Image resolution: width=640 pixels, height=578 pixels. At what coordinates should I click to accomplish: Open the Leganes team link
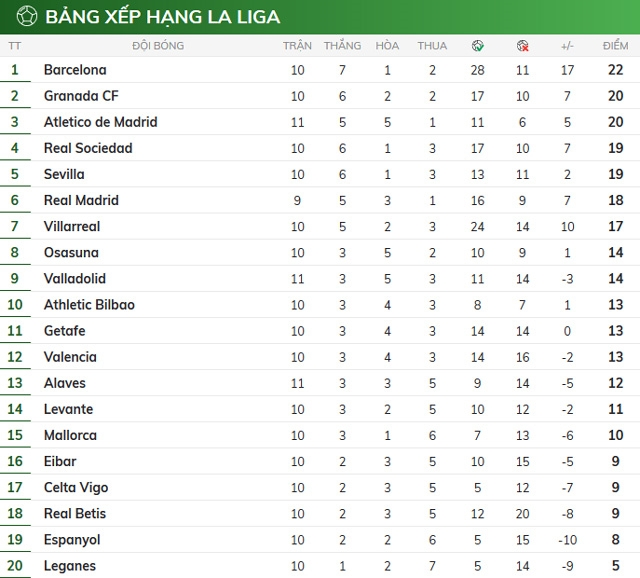tap(70, 566)
